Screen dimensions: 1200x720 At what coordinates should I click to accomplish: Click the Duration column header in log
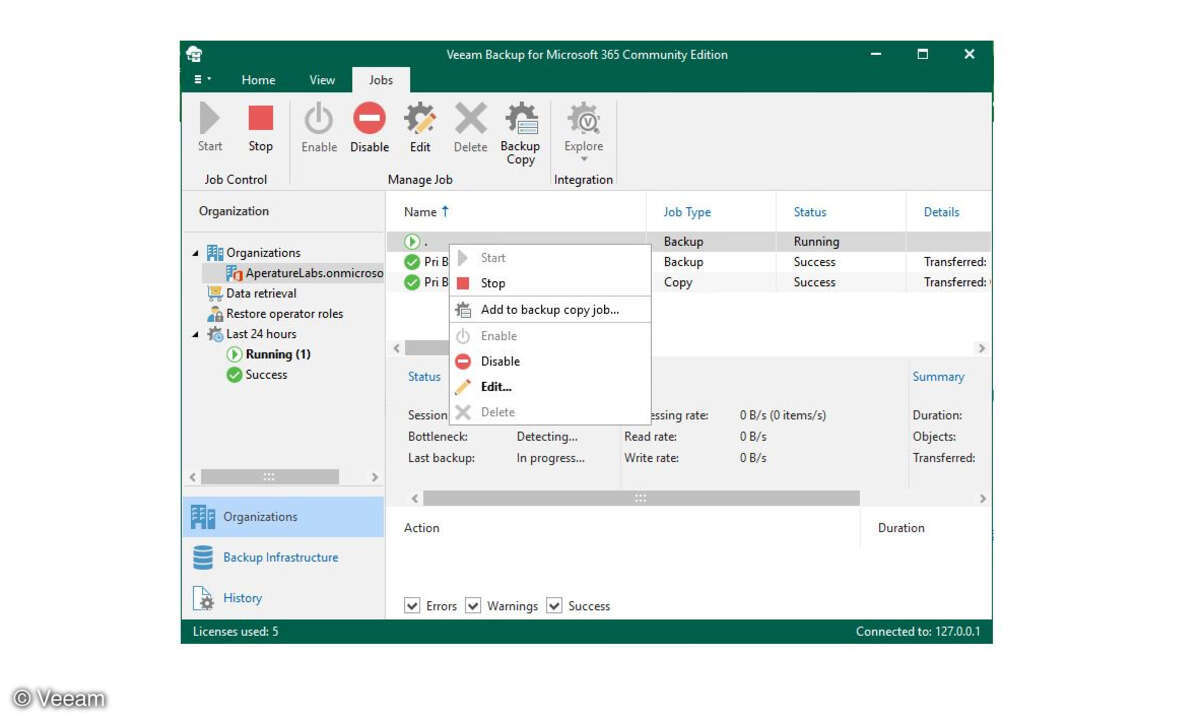(901, 528)
